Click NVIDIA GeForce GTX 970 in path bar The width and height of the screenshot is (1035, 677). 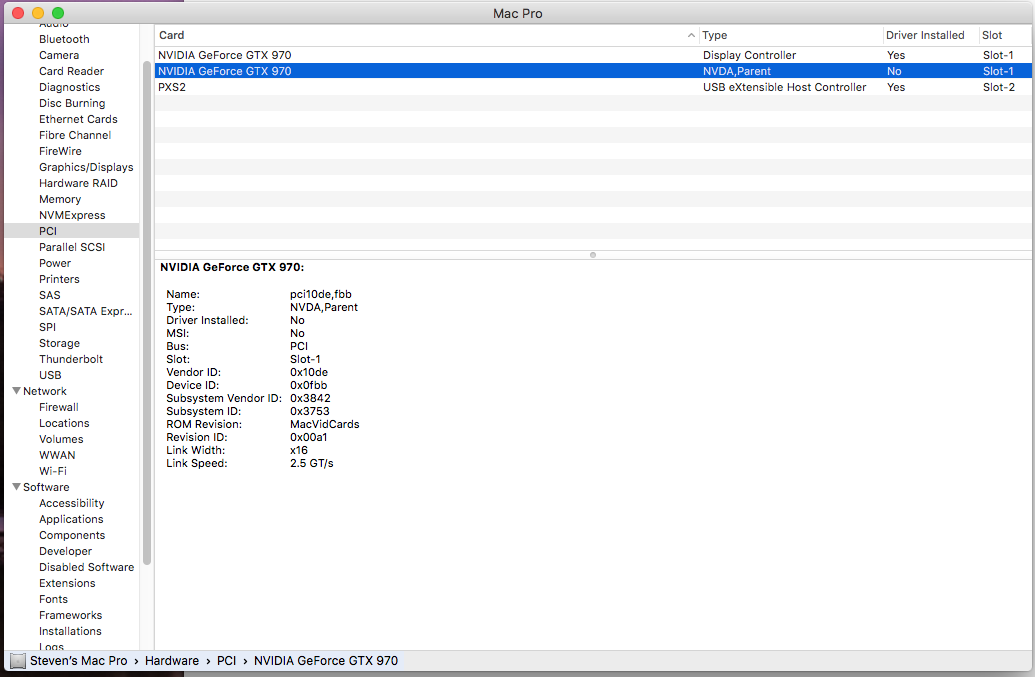[x=325, y=661]
